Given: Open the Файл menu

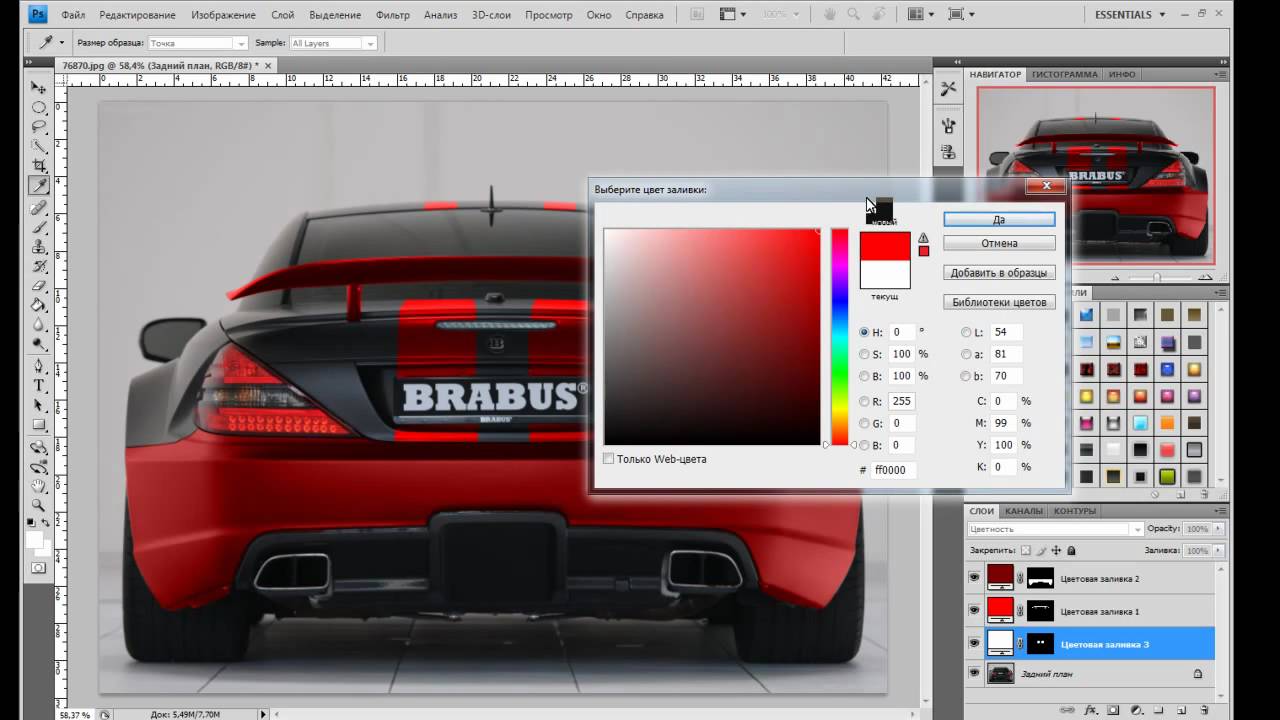Looking at the screenshot, I should click(x=73, y=15).
